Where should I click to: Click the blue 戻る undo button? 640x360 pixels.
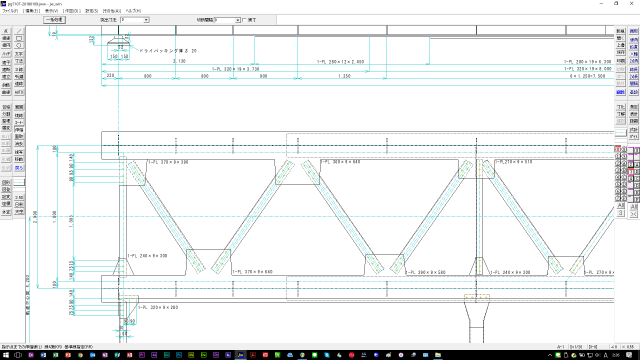(19, 168)
